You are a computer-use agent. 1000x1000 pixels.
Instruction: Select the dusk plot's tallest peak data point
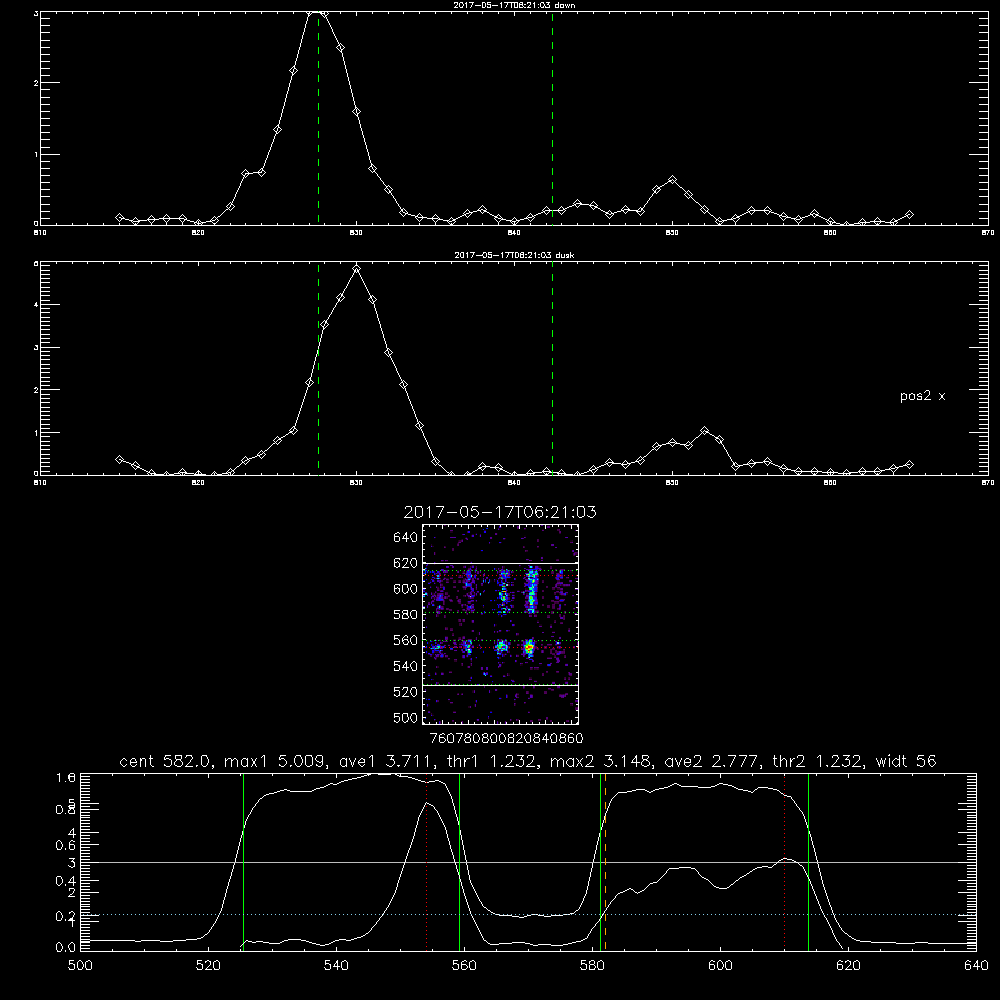tap(357, 269)
